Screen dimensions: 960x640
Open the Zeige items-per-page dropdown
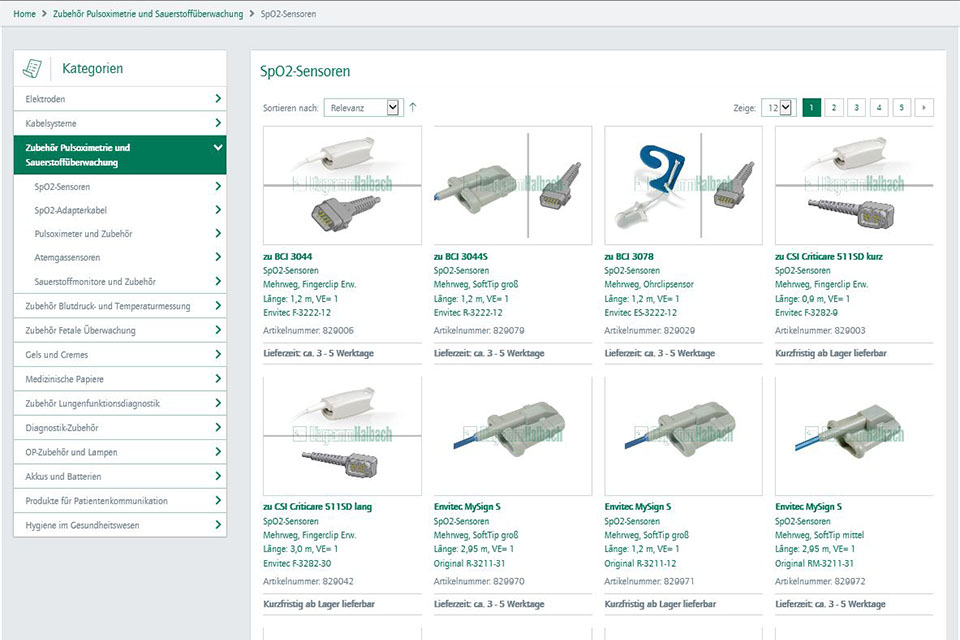pos(778,108)
